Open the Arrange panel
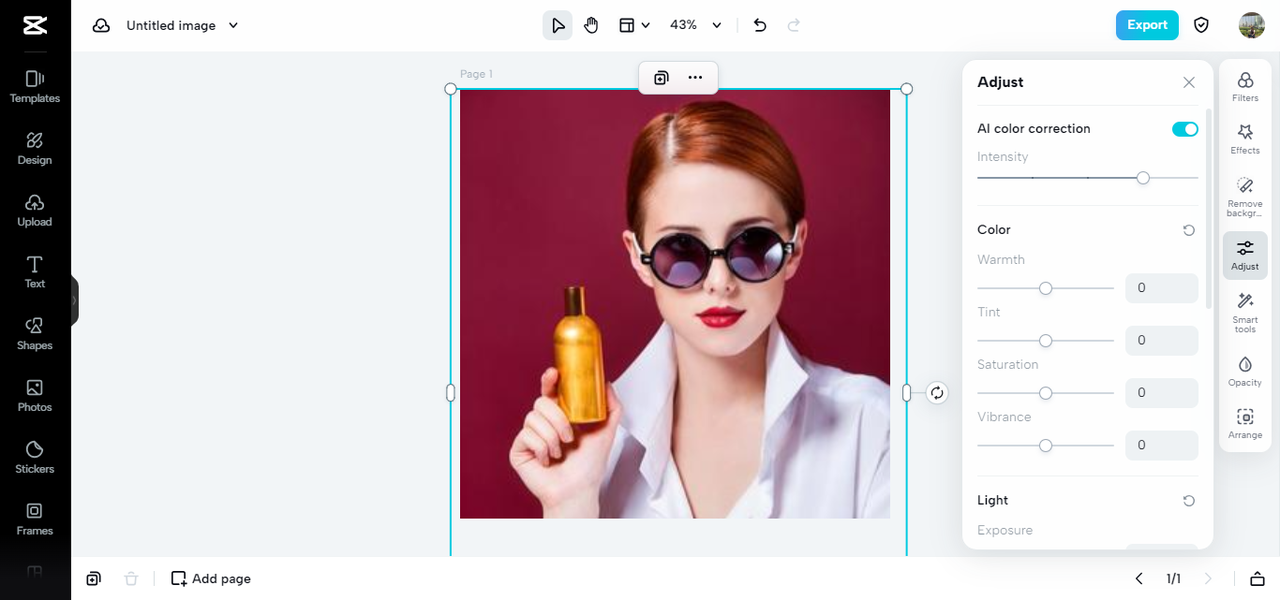The image size is (1280, 600). 1245,424
